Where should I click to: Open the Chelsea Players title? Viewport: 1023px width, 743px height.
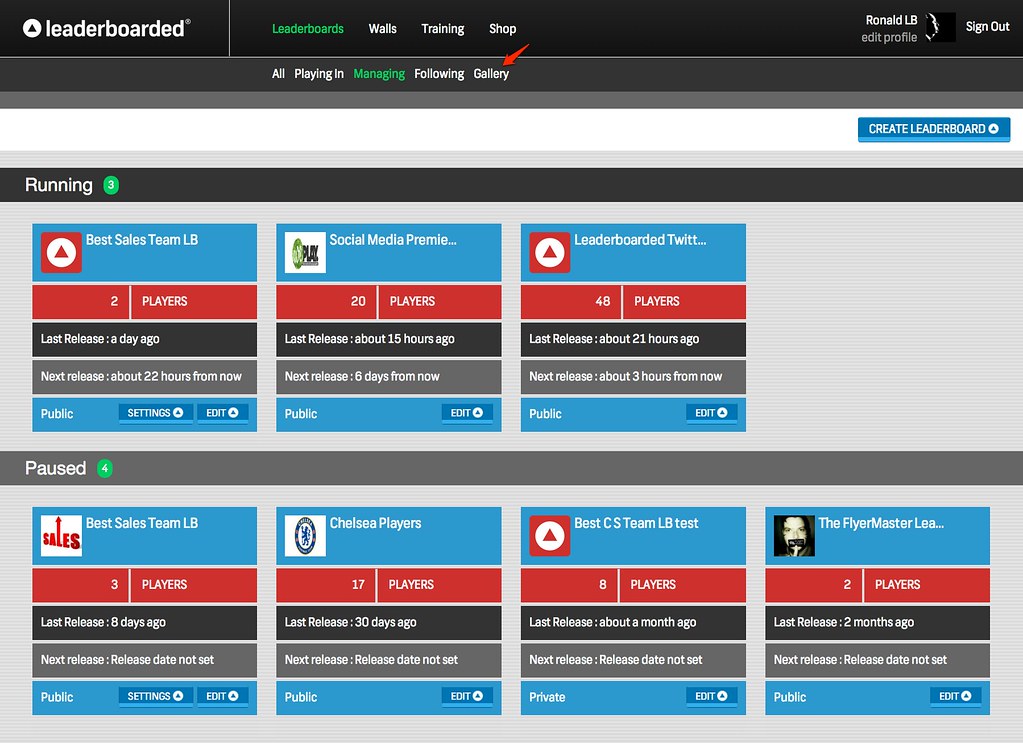click(x=375, y=523)
